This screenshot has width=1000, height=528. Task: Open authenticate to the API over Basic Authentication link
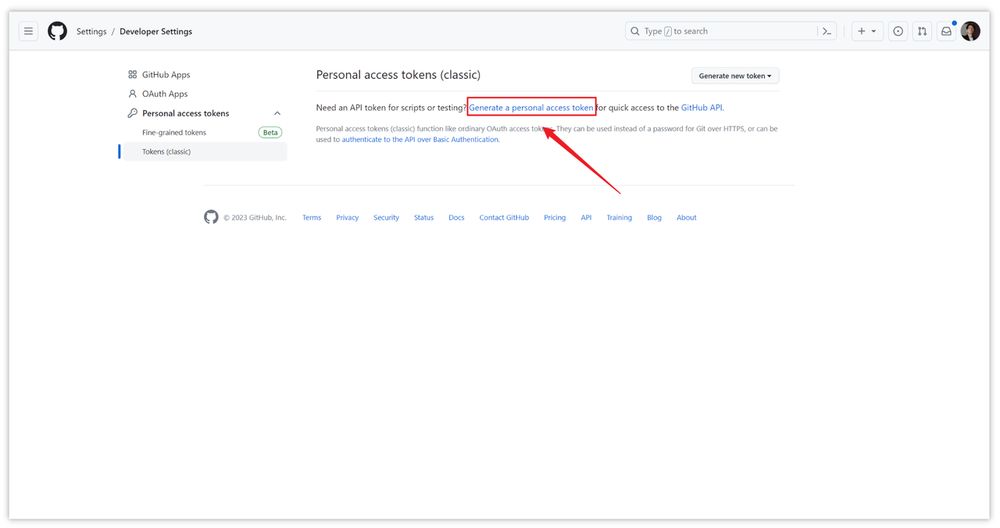(x=420, y=139)
